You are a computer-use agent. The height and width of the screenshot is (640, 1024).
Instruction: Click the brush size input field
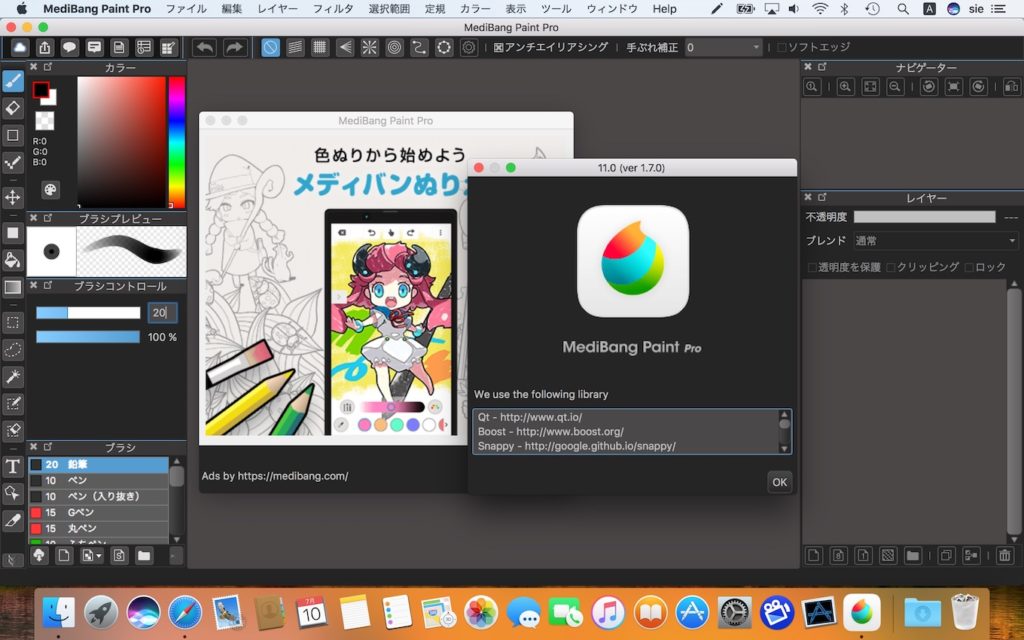pyautogui.click(x=162, y=313)
